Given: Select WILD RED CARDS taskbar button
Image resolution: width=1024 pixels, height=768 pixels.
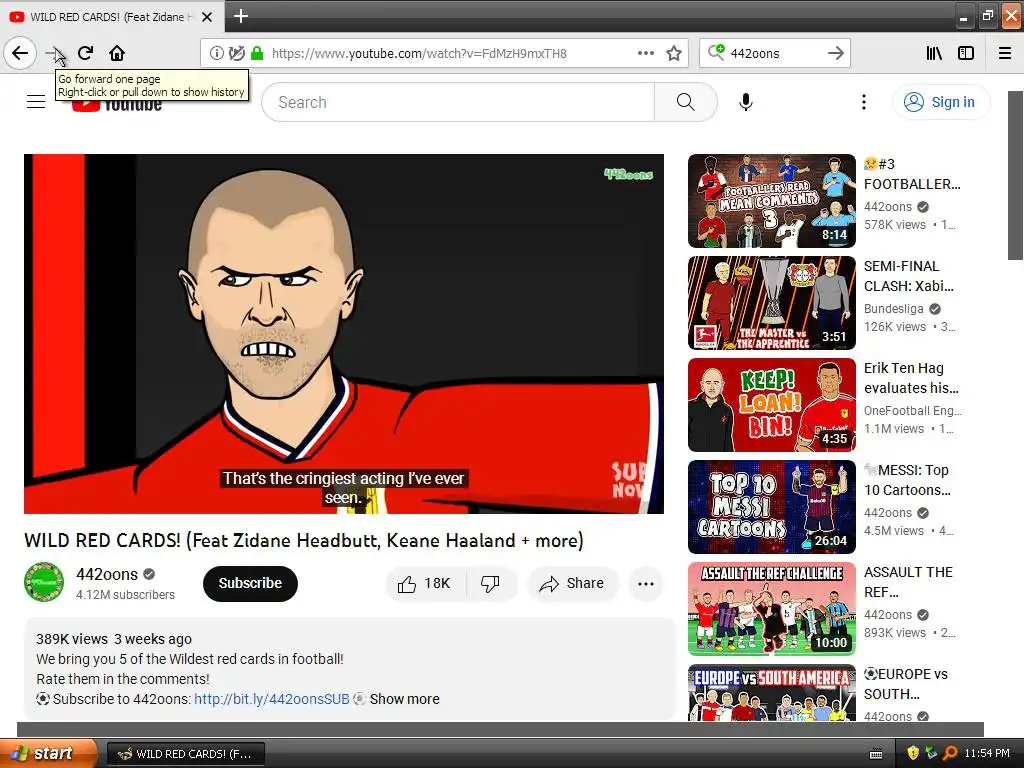Looking at the screenshot, I should (185, 754).
